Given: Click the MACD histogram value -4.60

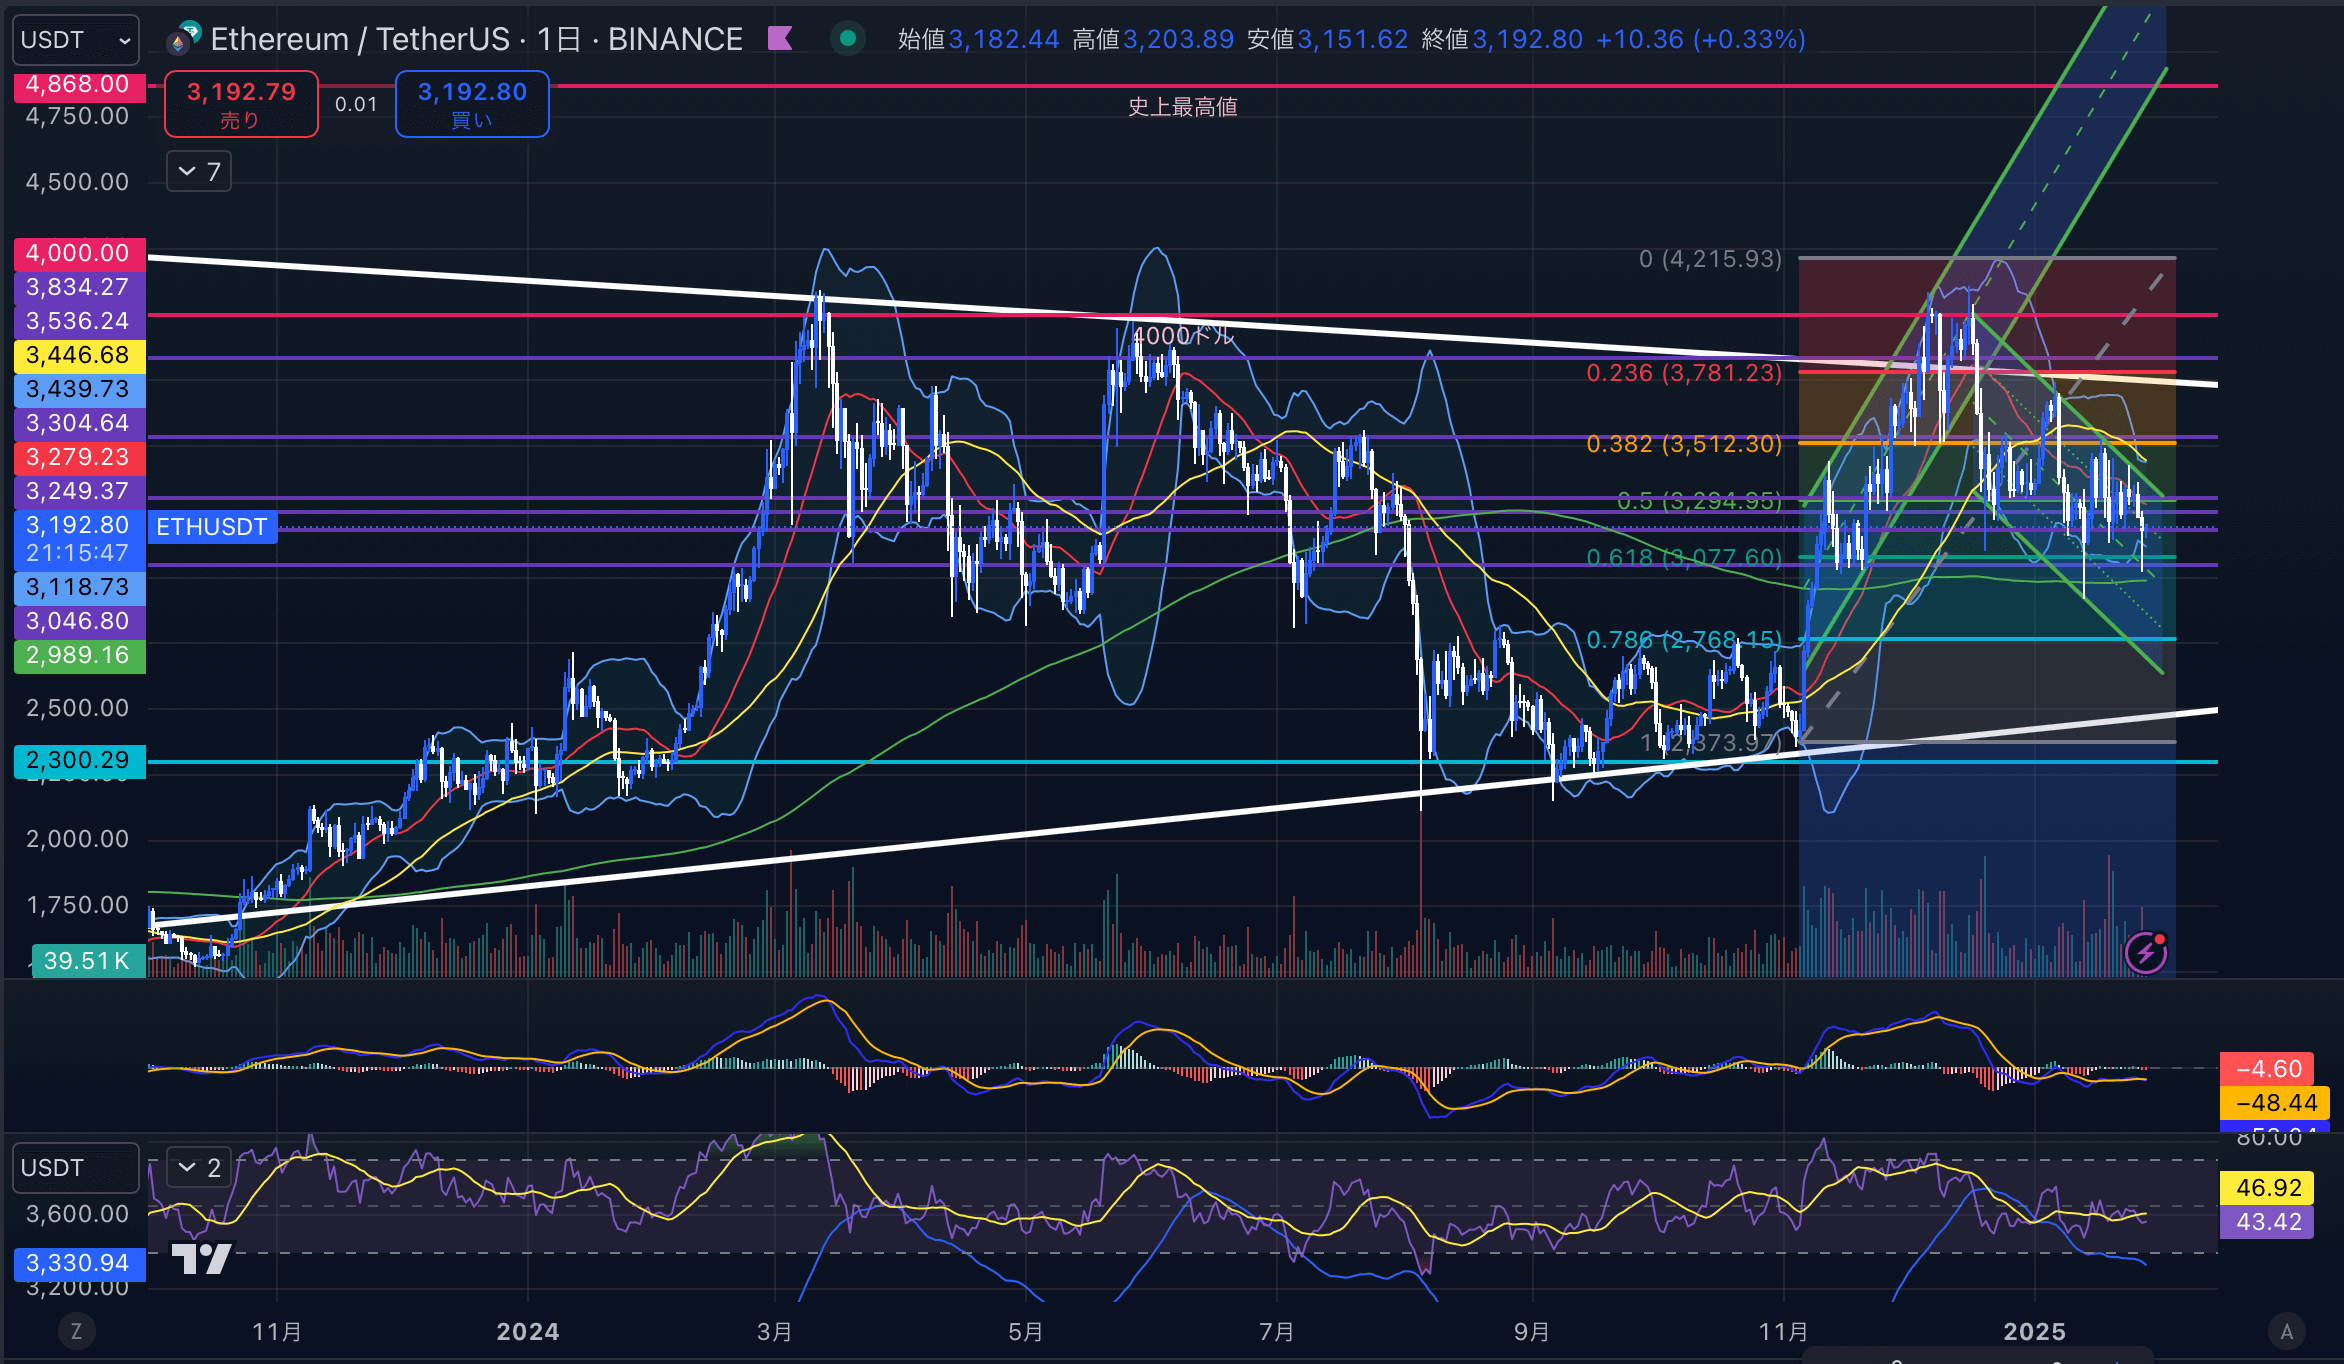Looking at the screenshot, I should click(2268, 1069).
